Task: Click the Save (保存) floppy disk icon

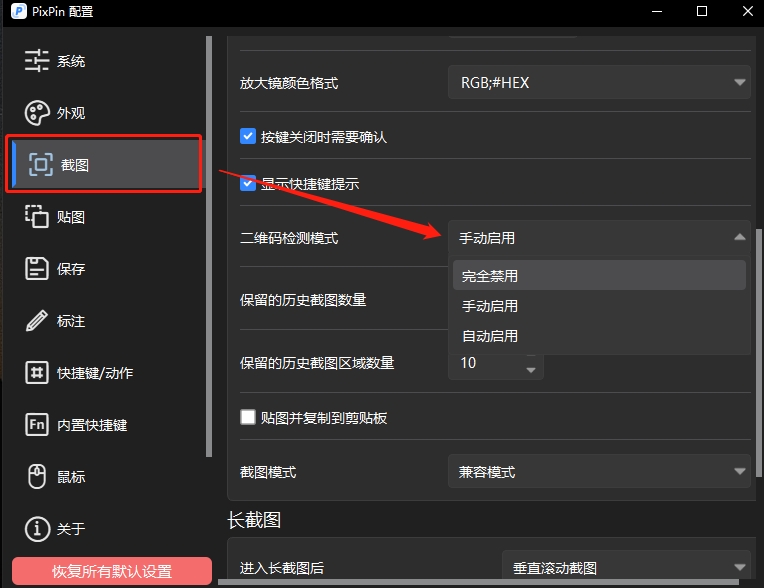Action: 37,269
